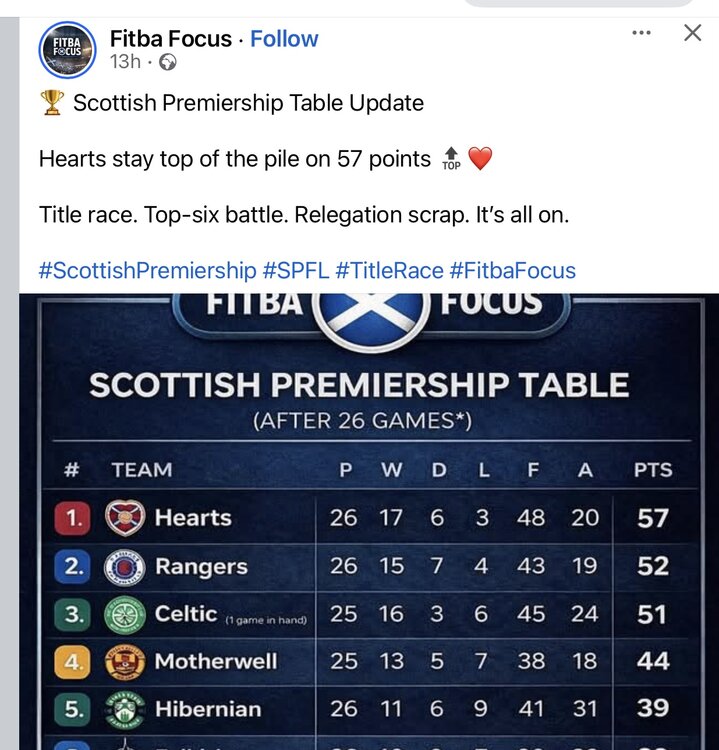Open the Fitba Focus page name link

[x=171, y=39]
